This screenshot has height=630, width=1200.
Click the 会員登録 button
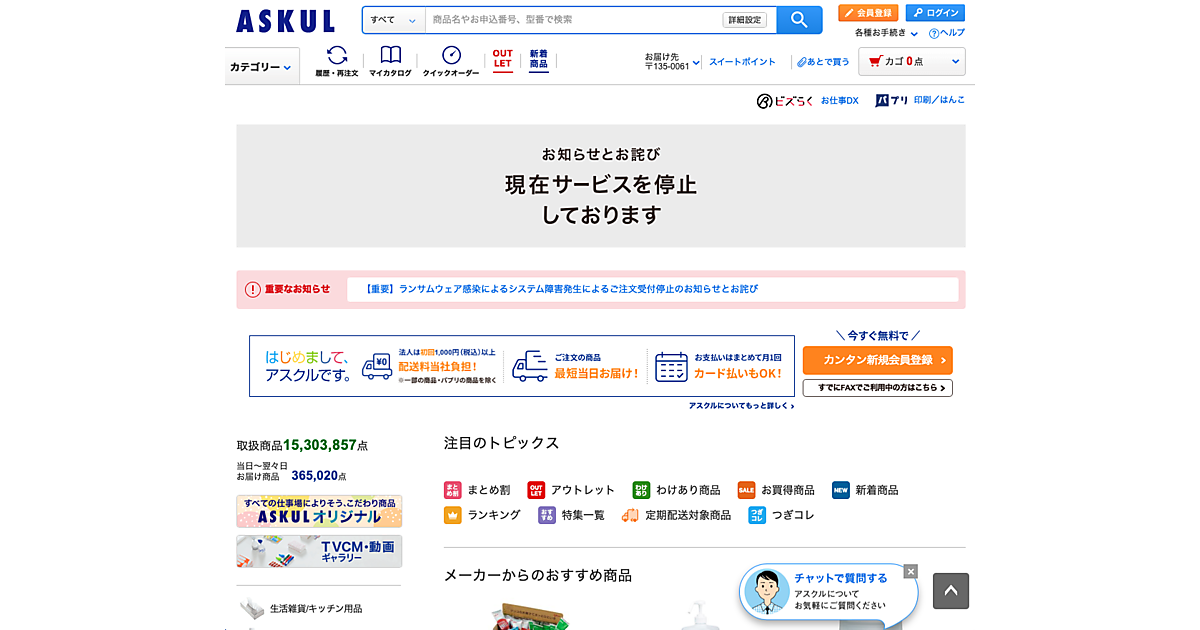(868, 13)
